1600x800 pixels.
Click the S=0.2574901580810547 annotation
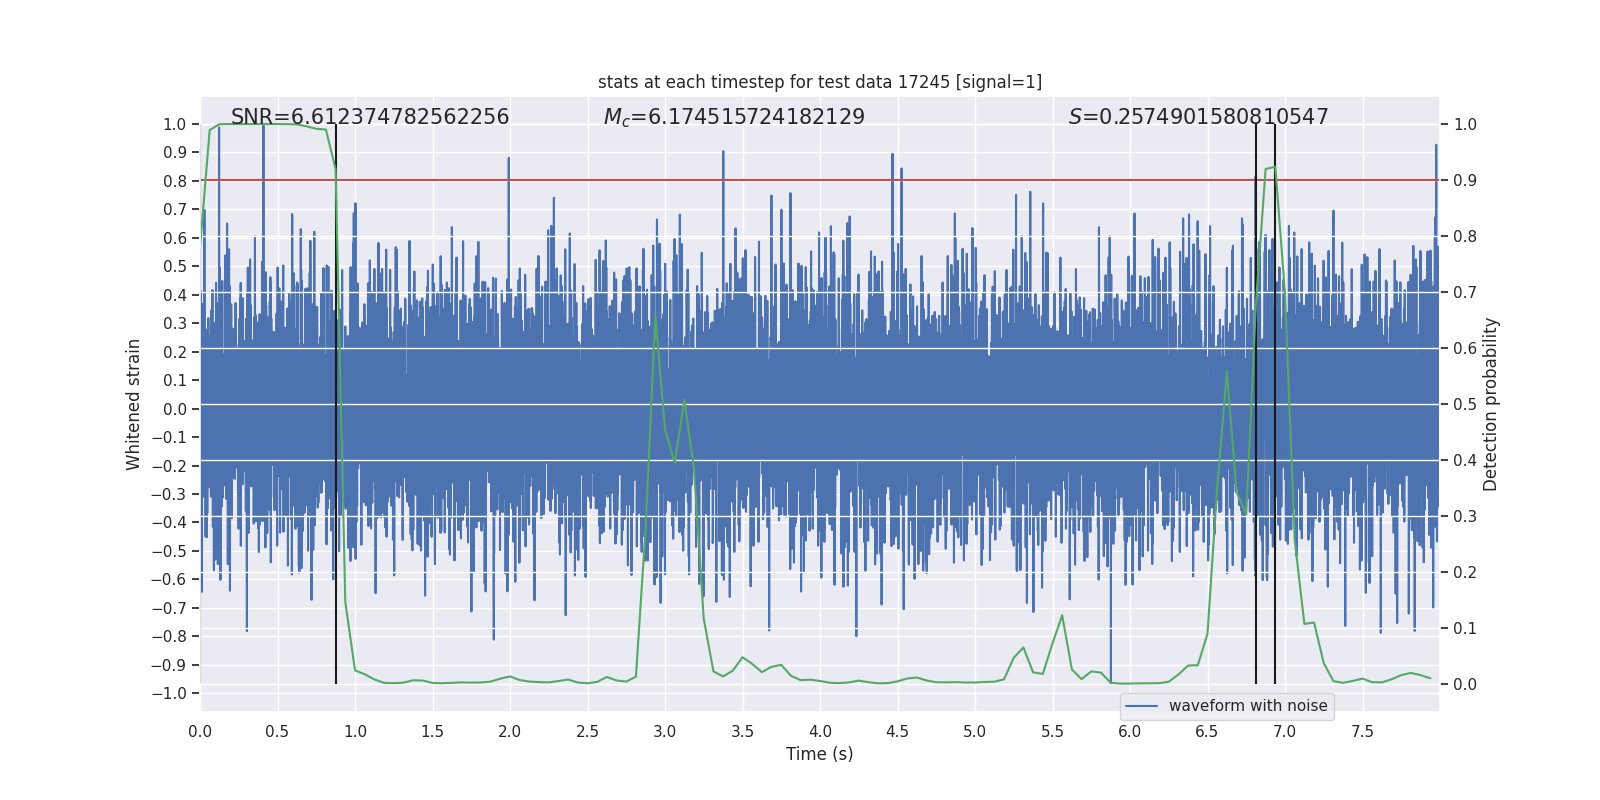click(x=1198, y=117)
